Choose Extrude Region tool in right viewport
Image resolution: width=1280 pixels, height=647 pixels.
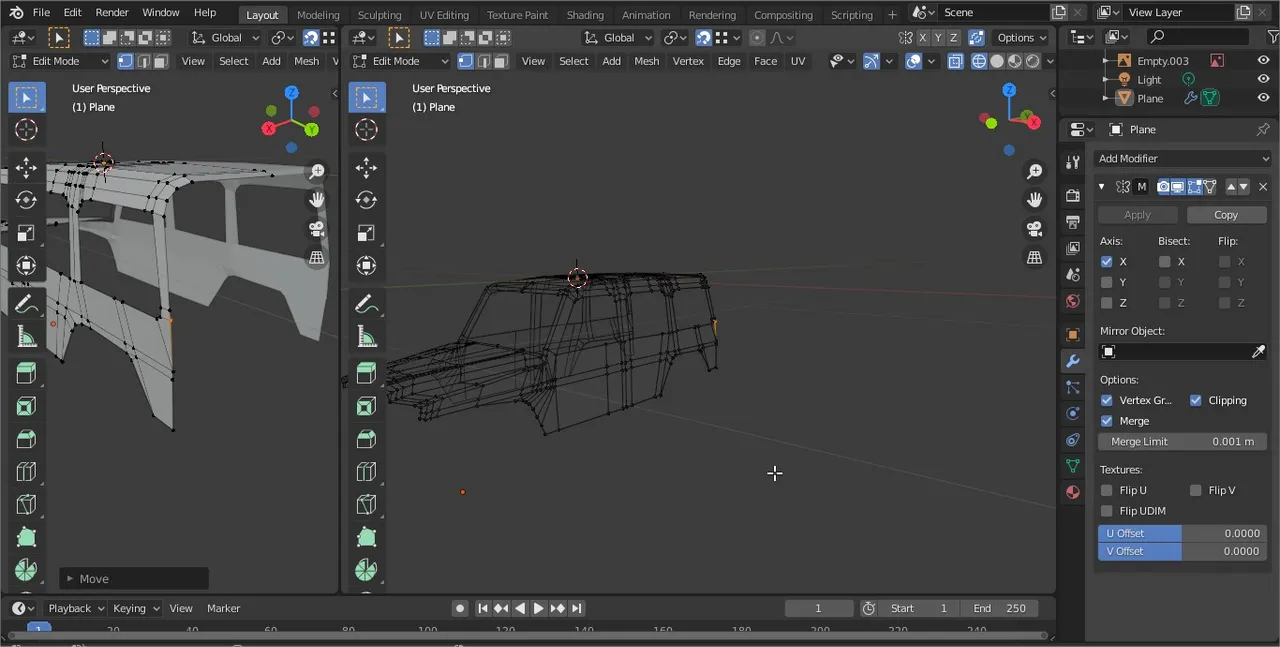366,375
